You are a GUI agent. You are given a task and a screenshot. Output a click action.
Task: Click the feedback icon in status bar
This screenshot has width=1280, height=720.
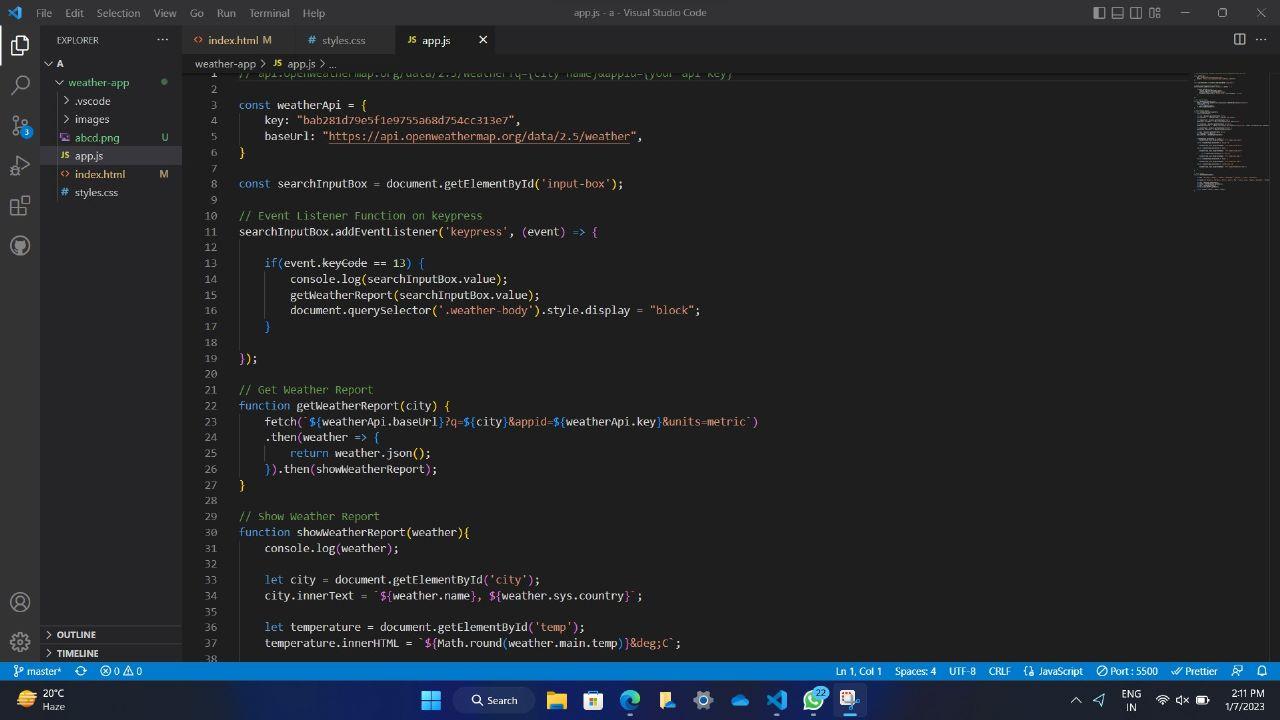pyautogui.click(x=1237, y=671)
